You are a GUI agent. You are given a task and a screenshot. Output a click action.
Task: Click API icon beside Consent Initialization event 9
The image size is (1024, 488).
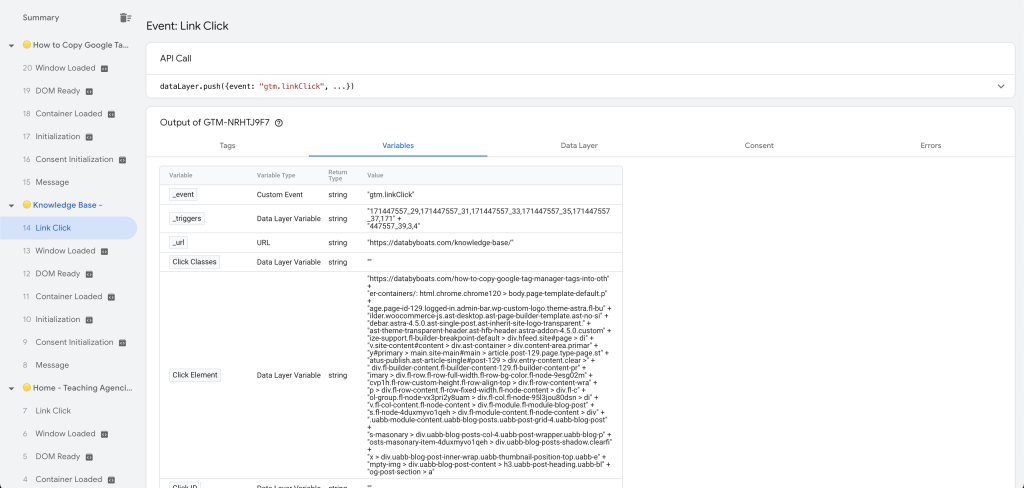pos(122,342)
